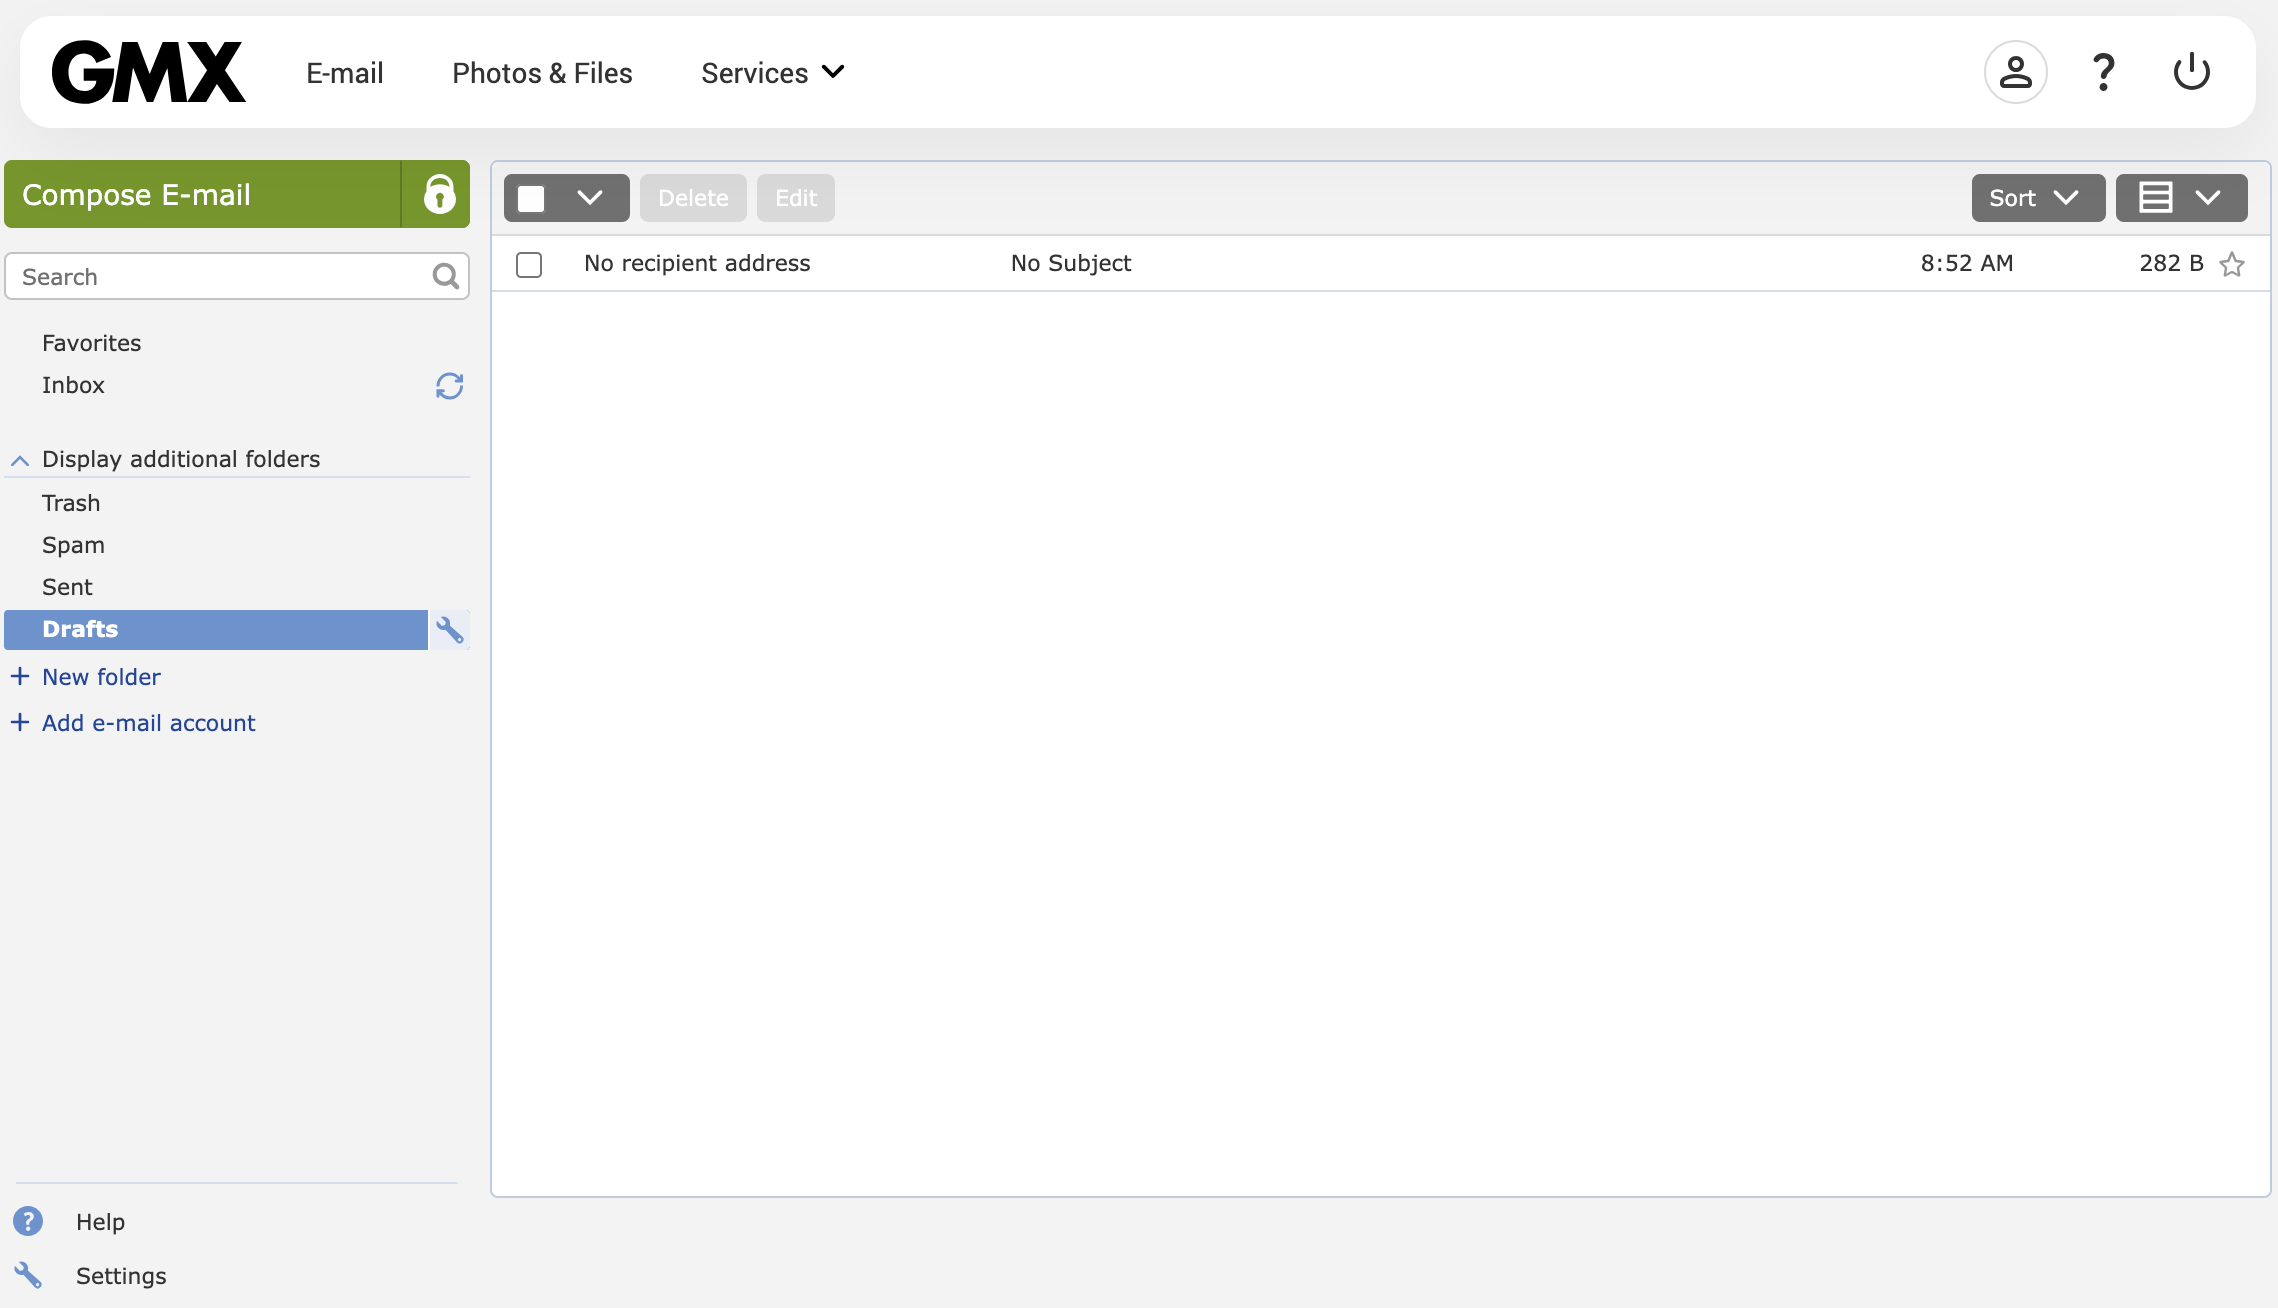This screenshot has height=1308, width=2278.
Task: Open the Services menu chevron
Action: tap(833, 72)
